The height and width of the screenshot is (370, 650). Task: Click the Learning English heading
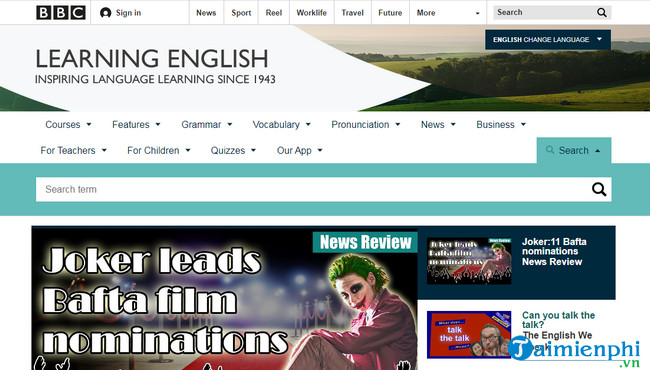[x=152, y=58]
